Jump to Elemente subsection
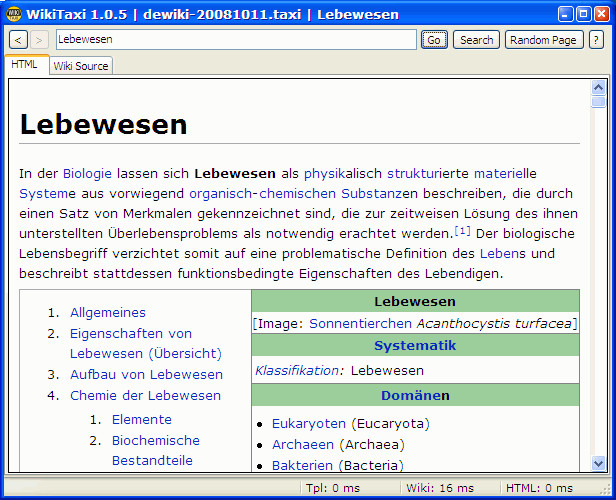The height and width of the screenshot is (500, 616). pyautogui.click(x=141, y=419)
